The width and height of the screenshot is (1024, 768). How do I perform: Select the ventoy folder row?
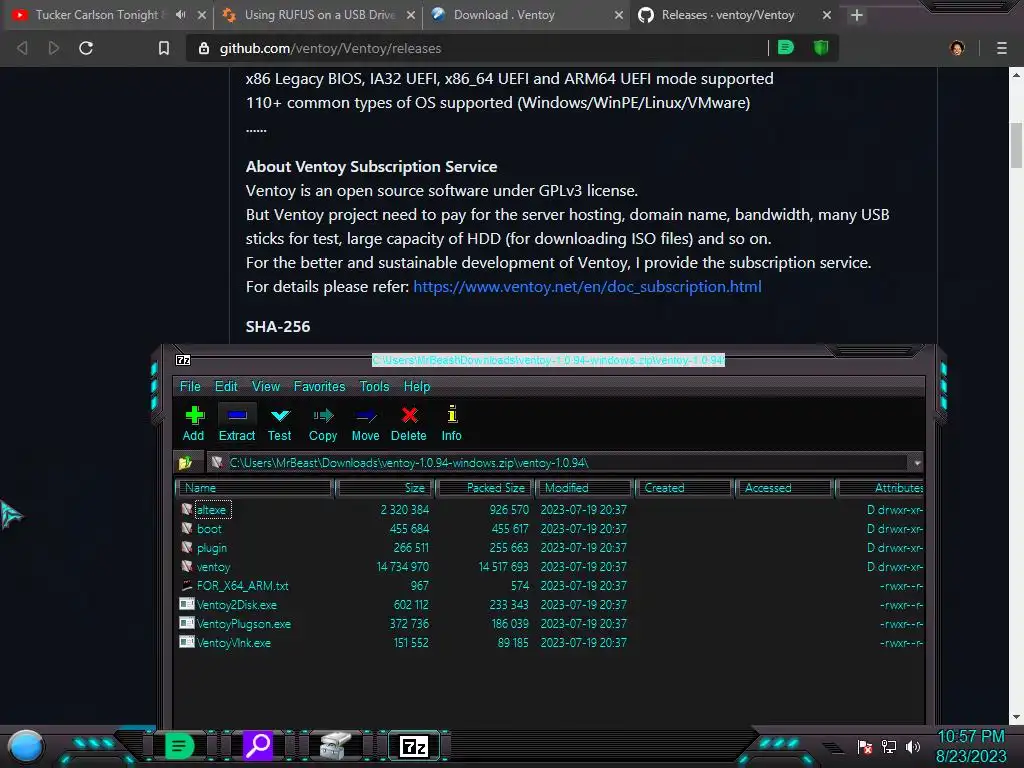[551, 567]
